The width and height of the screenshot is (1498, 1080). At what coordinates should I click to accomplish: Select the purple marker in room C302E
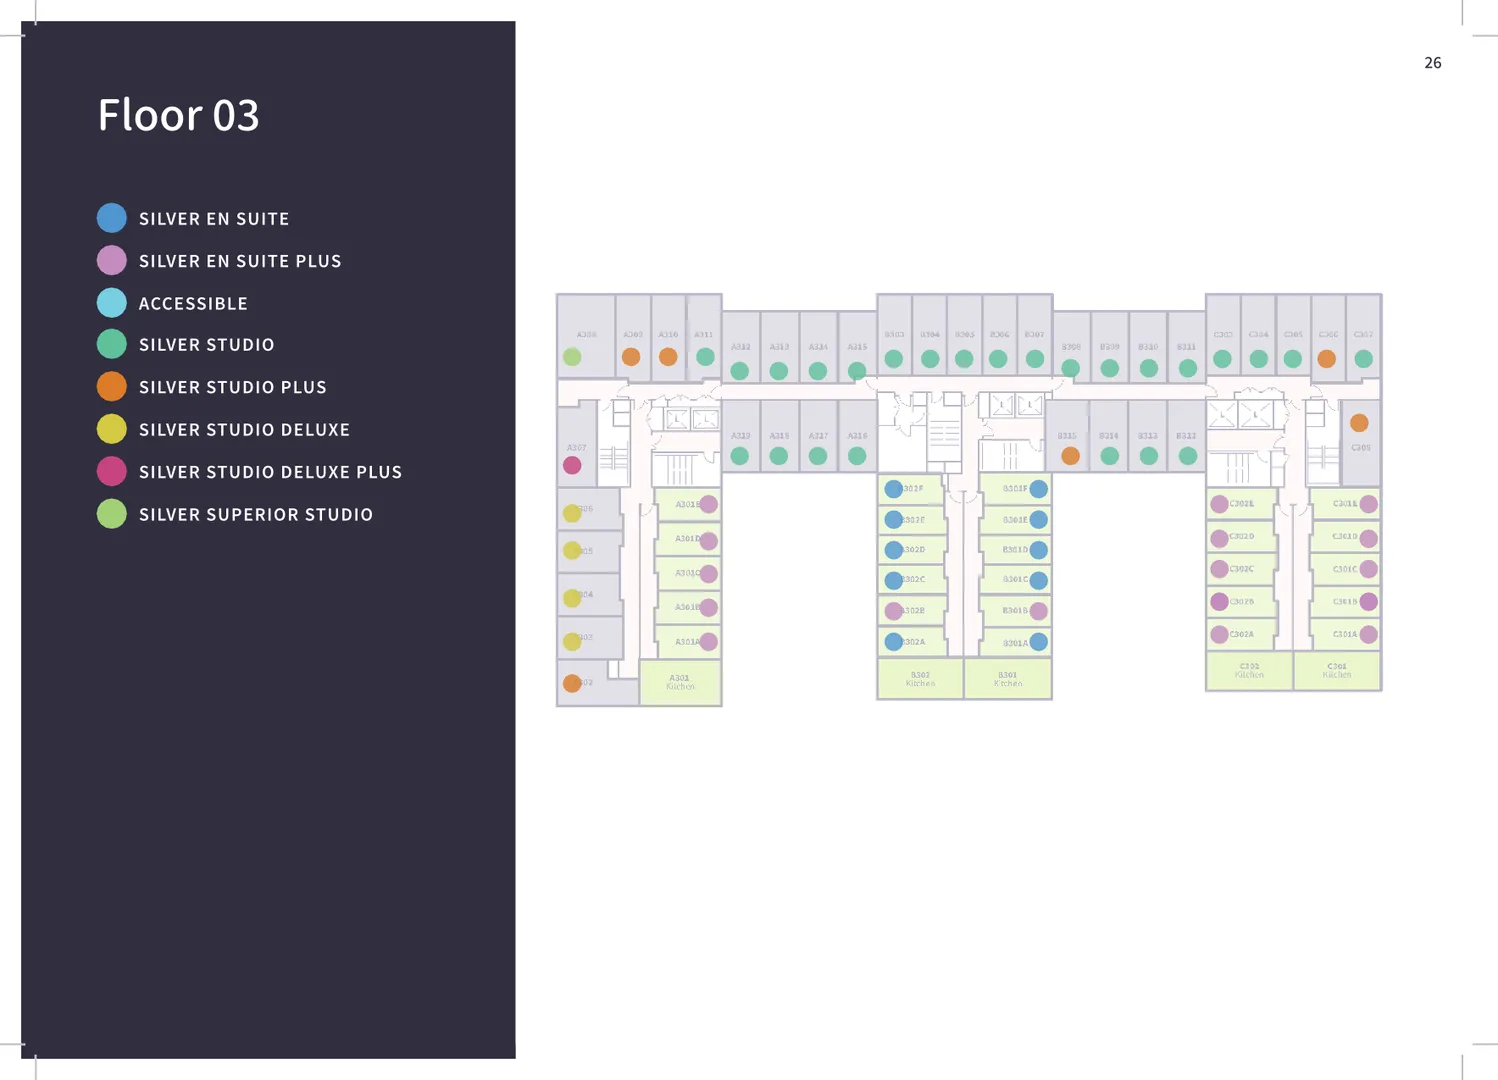pos(1219,504)
